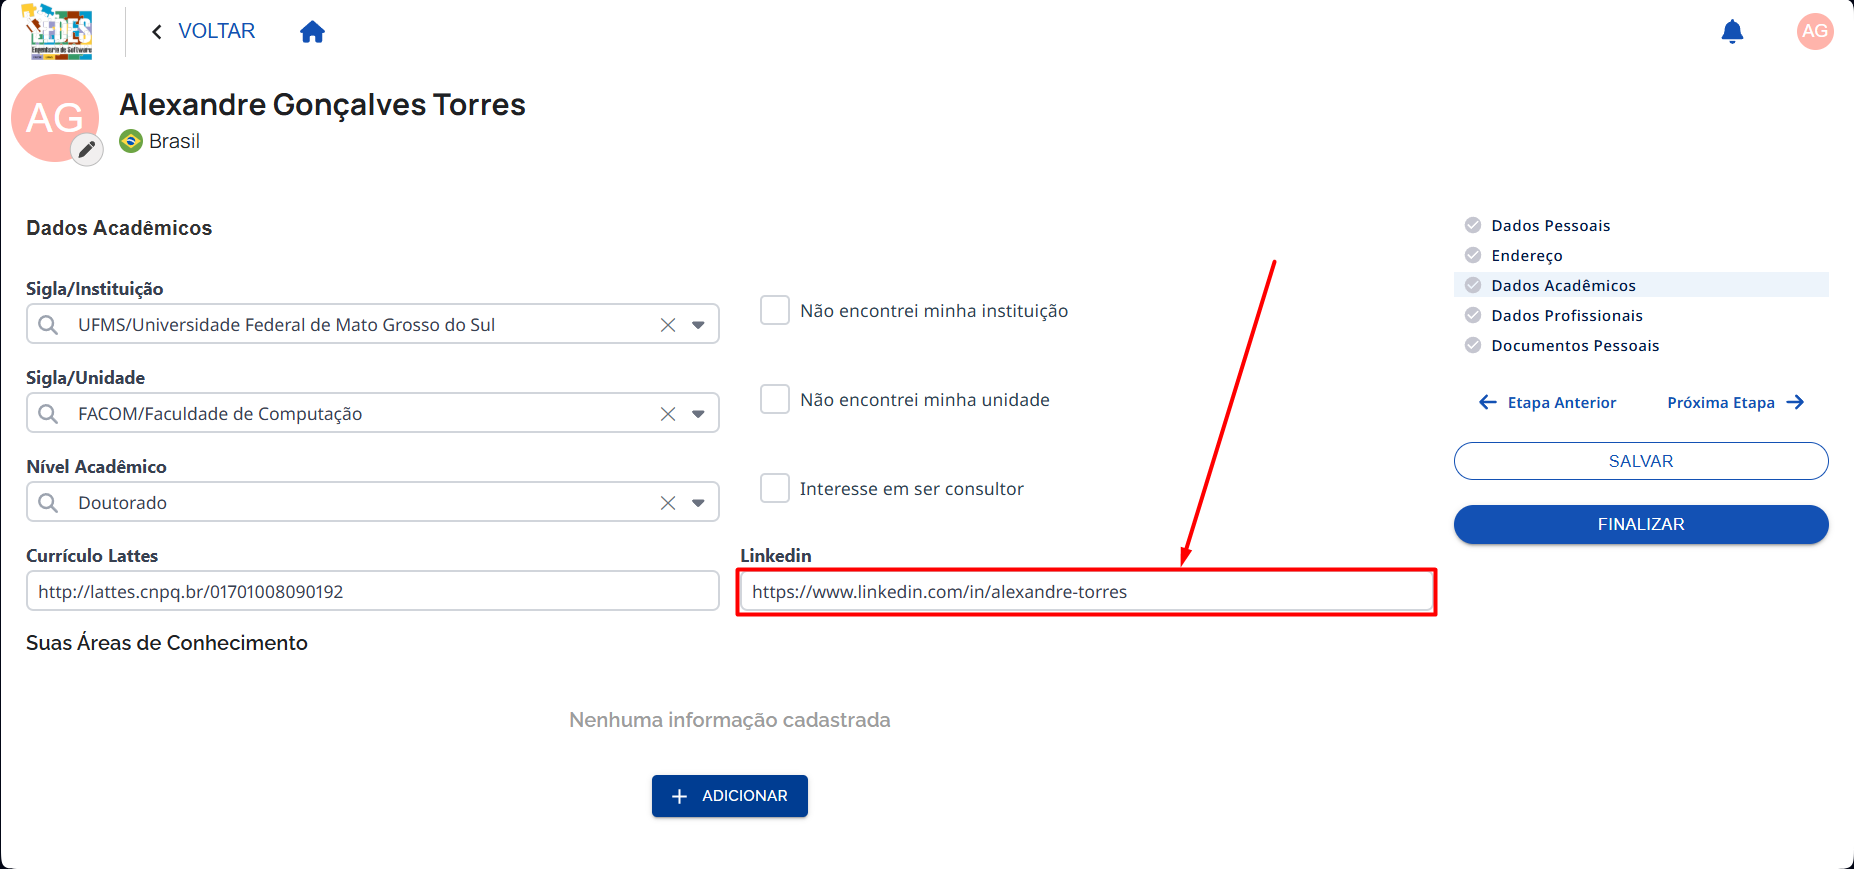
Task: Check 'Interesse em ser consultor'
Action: click(x=775, y=488)
